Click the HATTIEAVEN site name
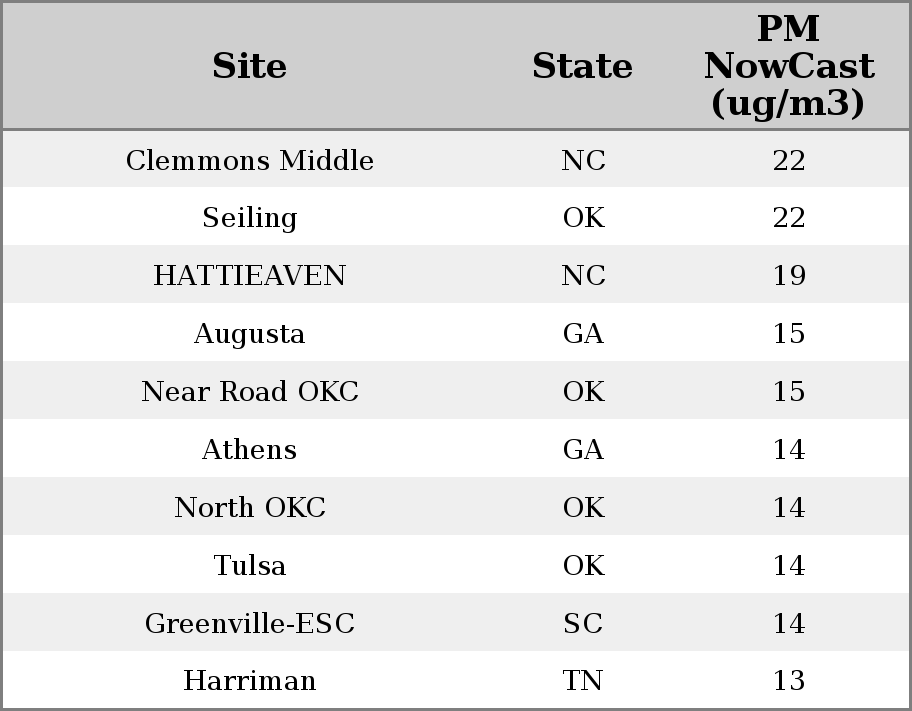Screen dimensions: 912x711 [x=250, y=276]
